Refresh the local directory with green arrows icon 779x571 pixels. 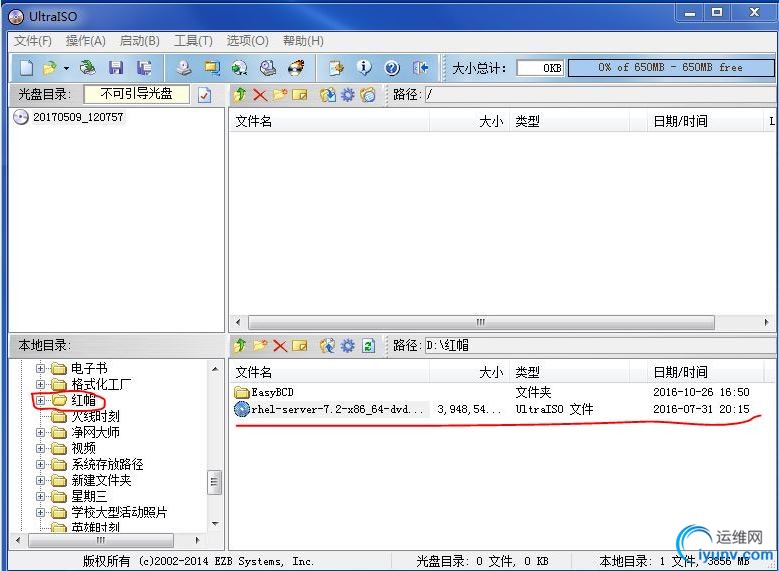pyautogui.click(x=368, y=345)
